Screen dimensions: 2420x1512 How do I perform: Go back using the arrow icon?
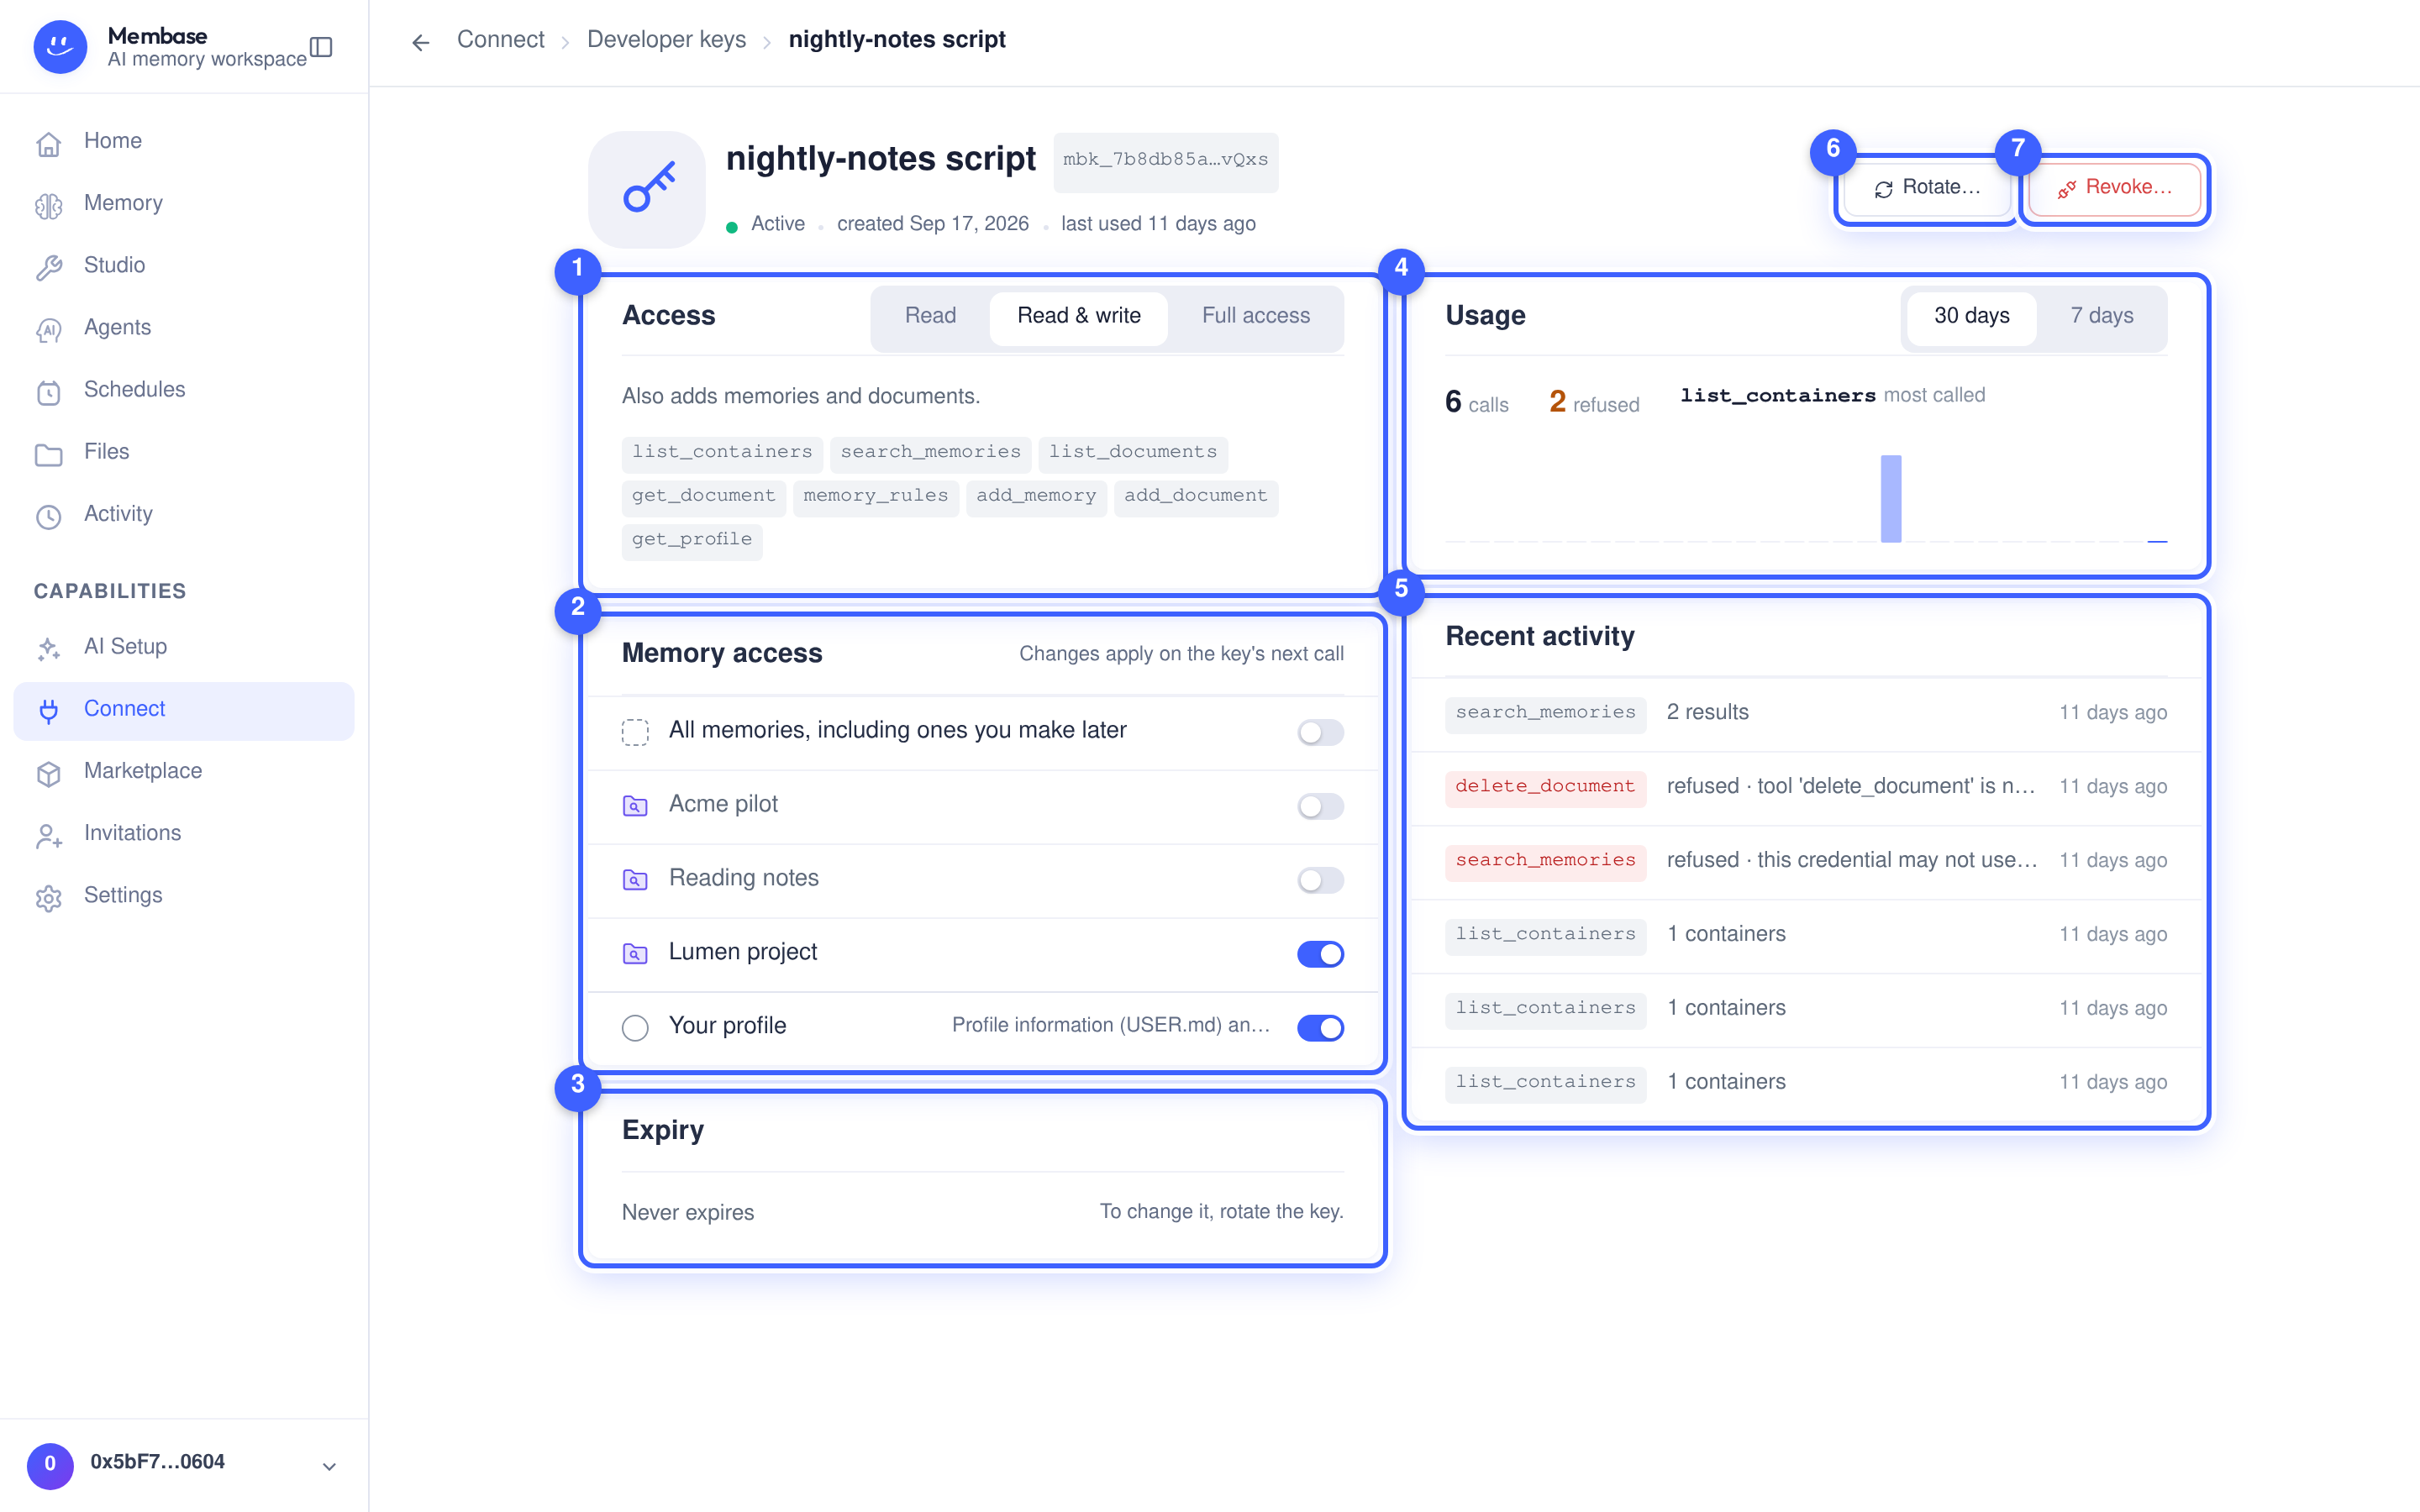tap(421, 42)
